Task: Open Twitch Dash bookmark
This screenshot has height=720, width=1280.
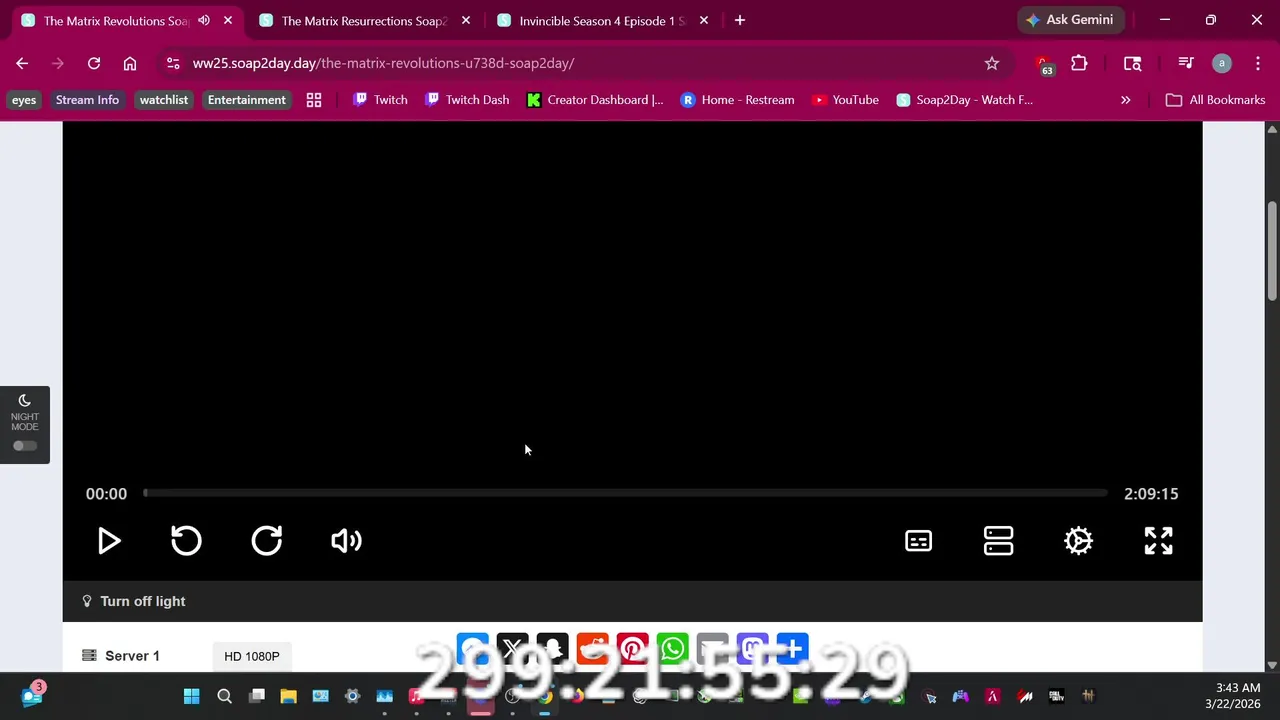Action: tap(467, 100)
